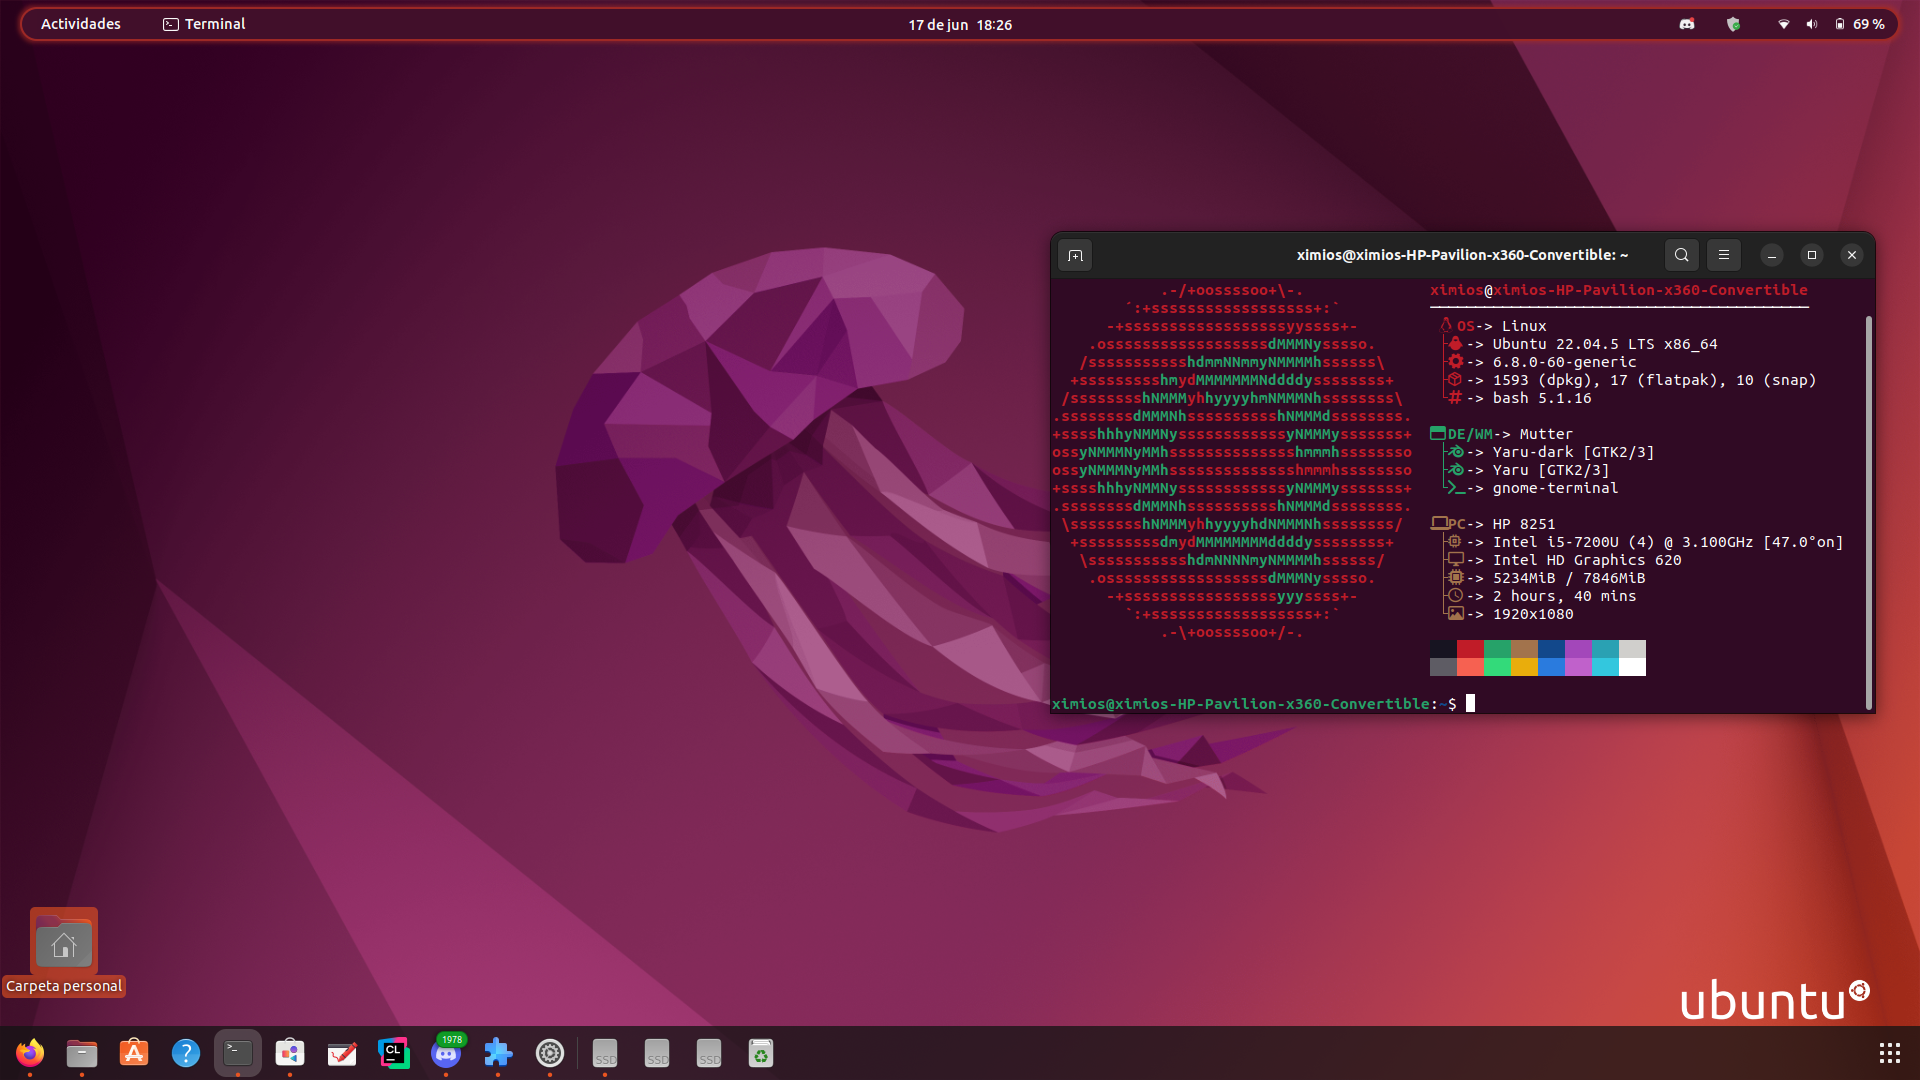Launch CLion from the dock

[x=394, y=1053]
